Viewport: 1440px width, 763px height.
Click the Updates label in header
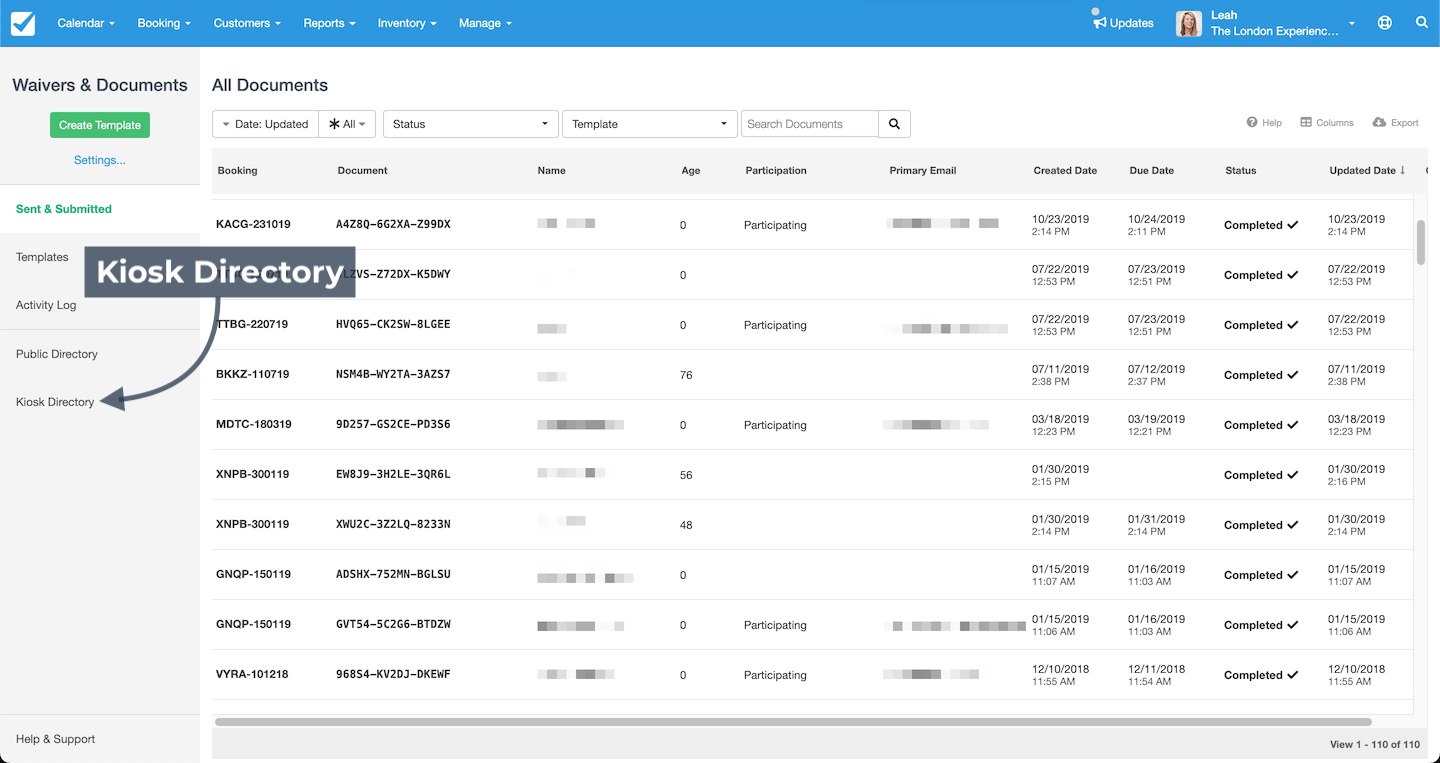(x=1132, y=23)
